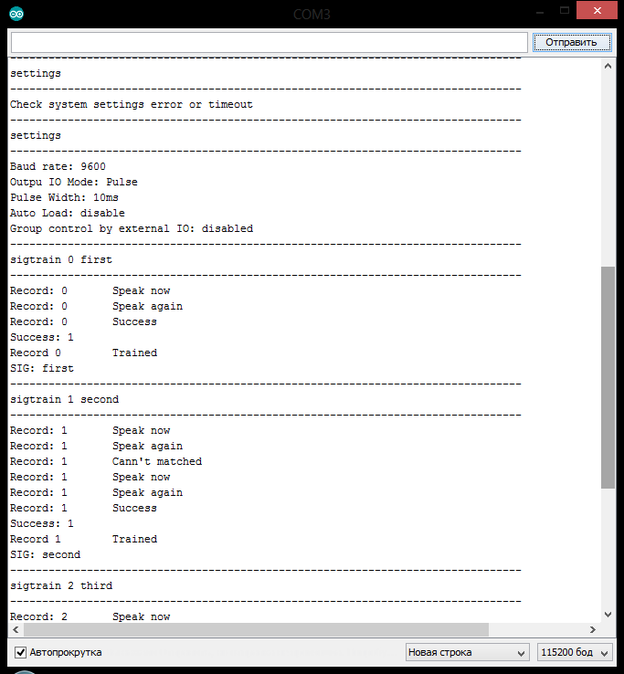Open the Новая строка line ending dropdown
624x674 pixels.
pyautogui.click(x=467, y=653)
